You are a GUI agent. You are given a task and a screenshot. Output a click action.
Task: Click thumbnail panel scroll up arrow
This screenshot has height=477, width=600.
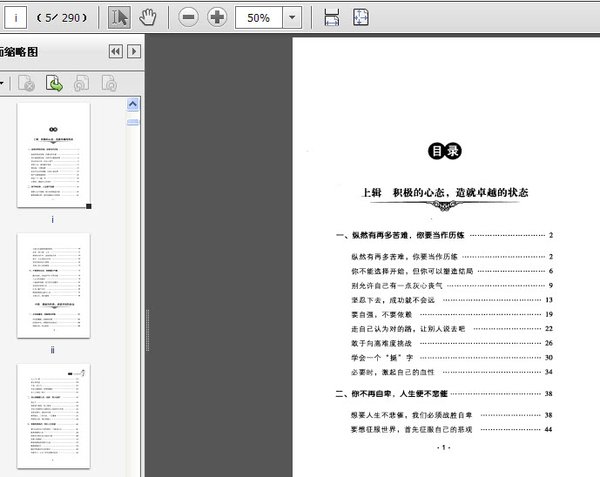(133, 104)
